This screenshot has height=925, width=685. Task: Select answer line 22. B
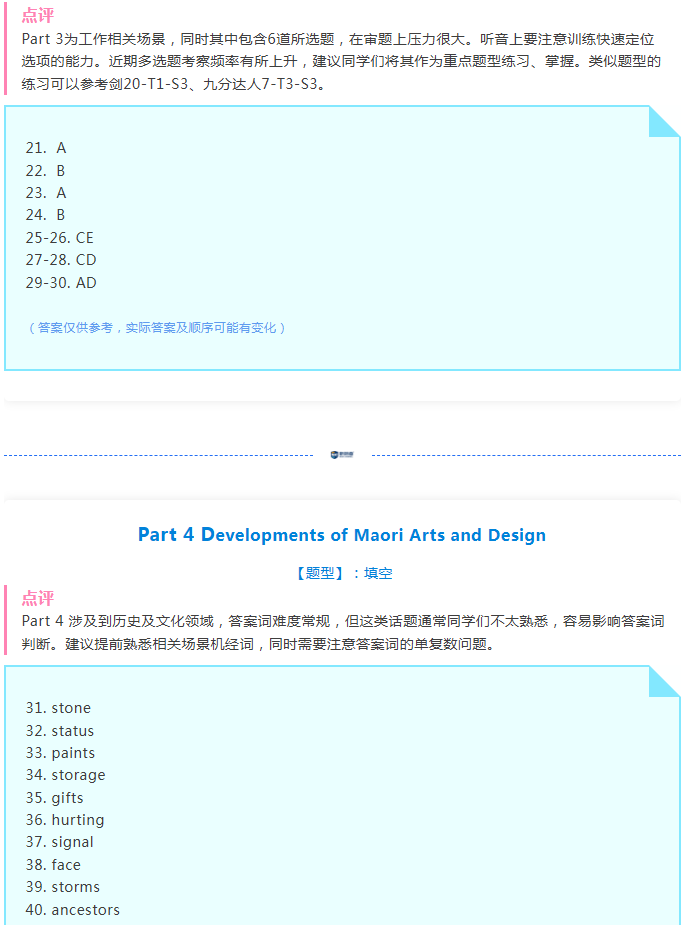(46, 171)
